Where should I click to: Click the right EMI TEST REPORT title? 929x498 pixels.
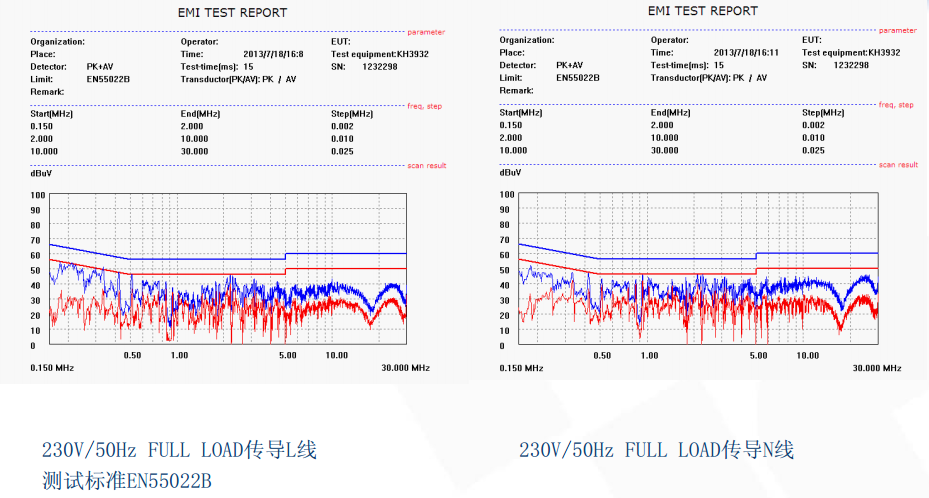702,11
